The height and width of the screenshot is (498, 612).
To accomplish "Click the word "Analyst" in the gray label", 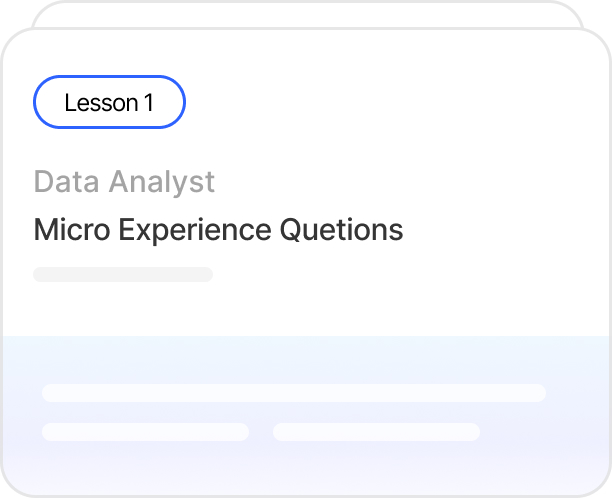I will pyautogui.click(x=163, y=182).
